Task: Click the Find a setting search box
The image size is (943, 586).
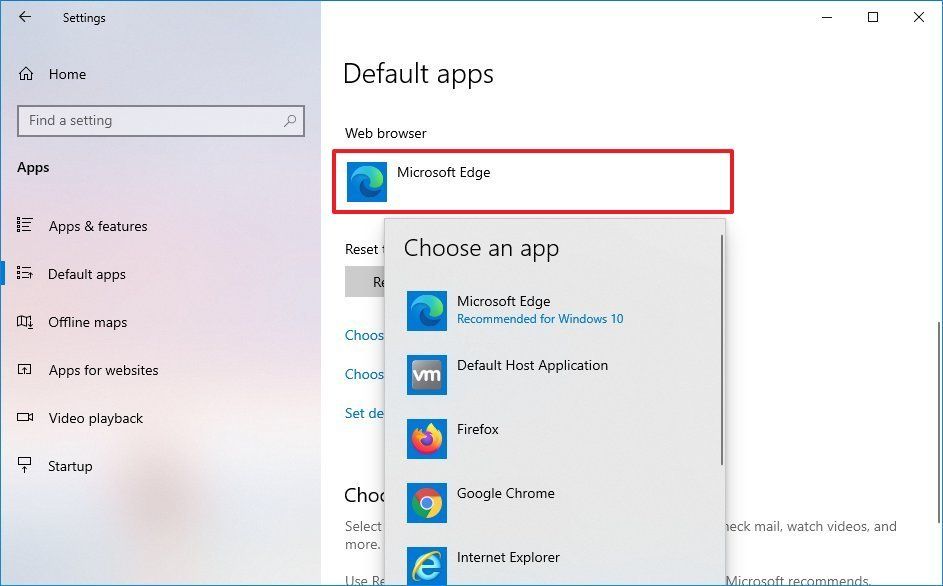Action: tap(160, 121)
